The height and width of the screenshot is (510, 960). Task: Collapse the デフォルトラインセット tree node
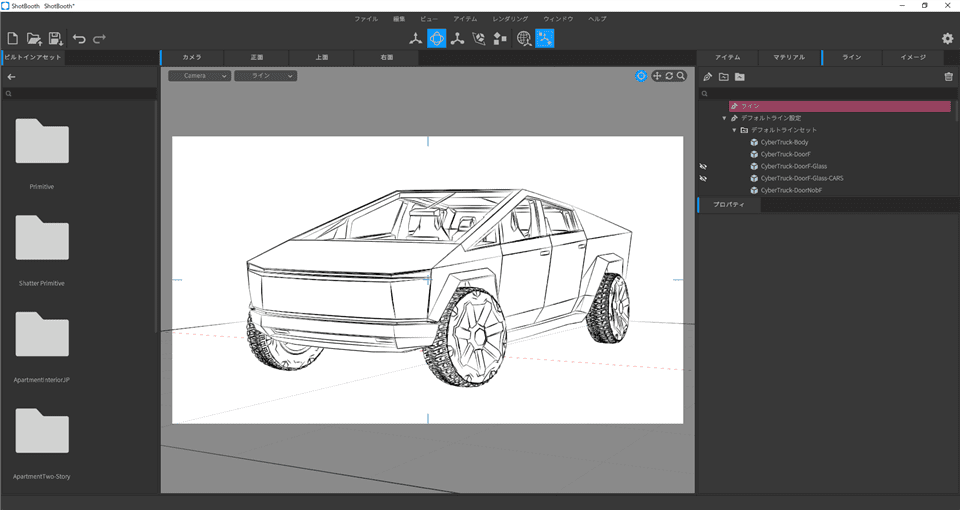(734, 130)
